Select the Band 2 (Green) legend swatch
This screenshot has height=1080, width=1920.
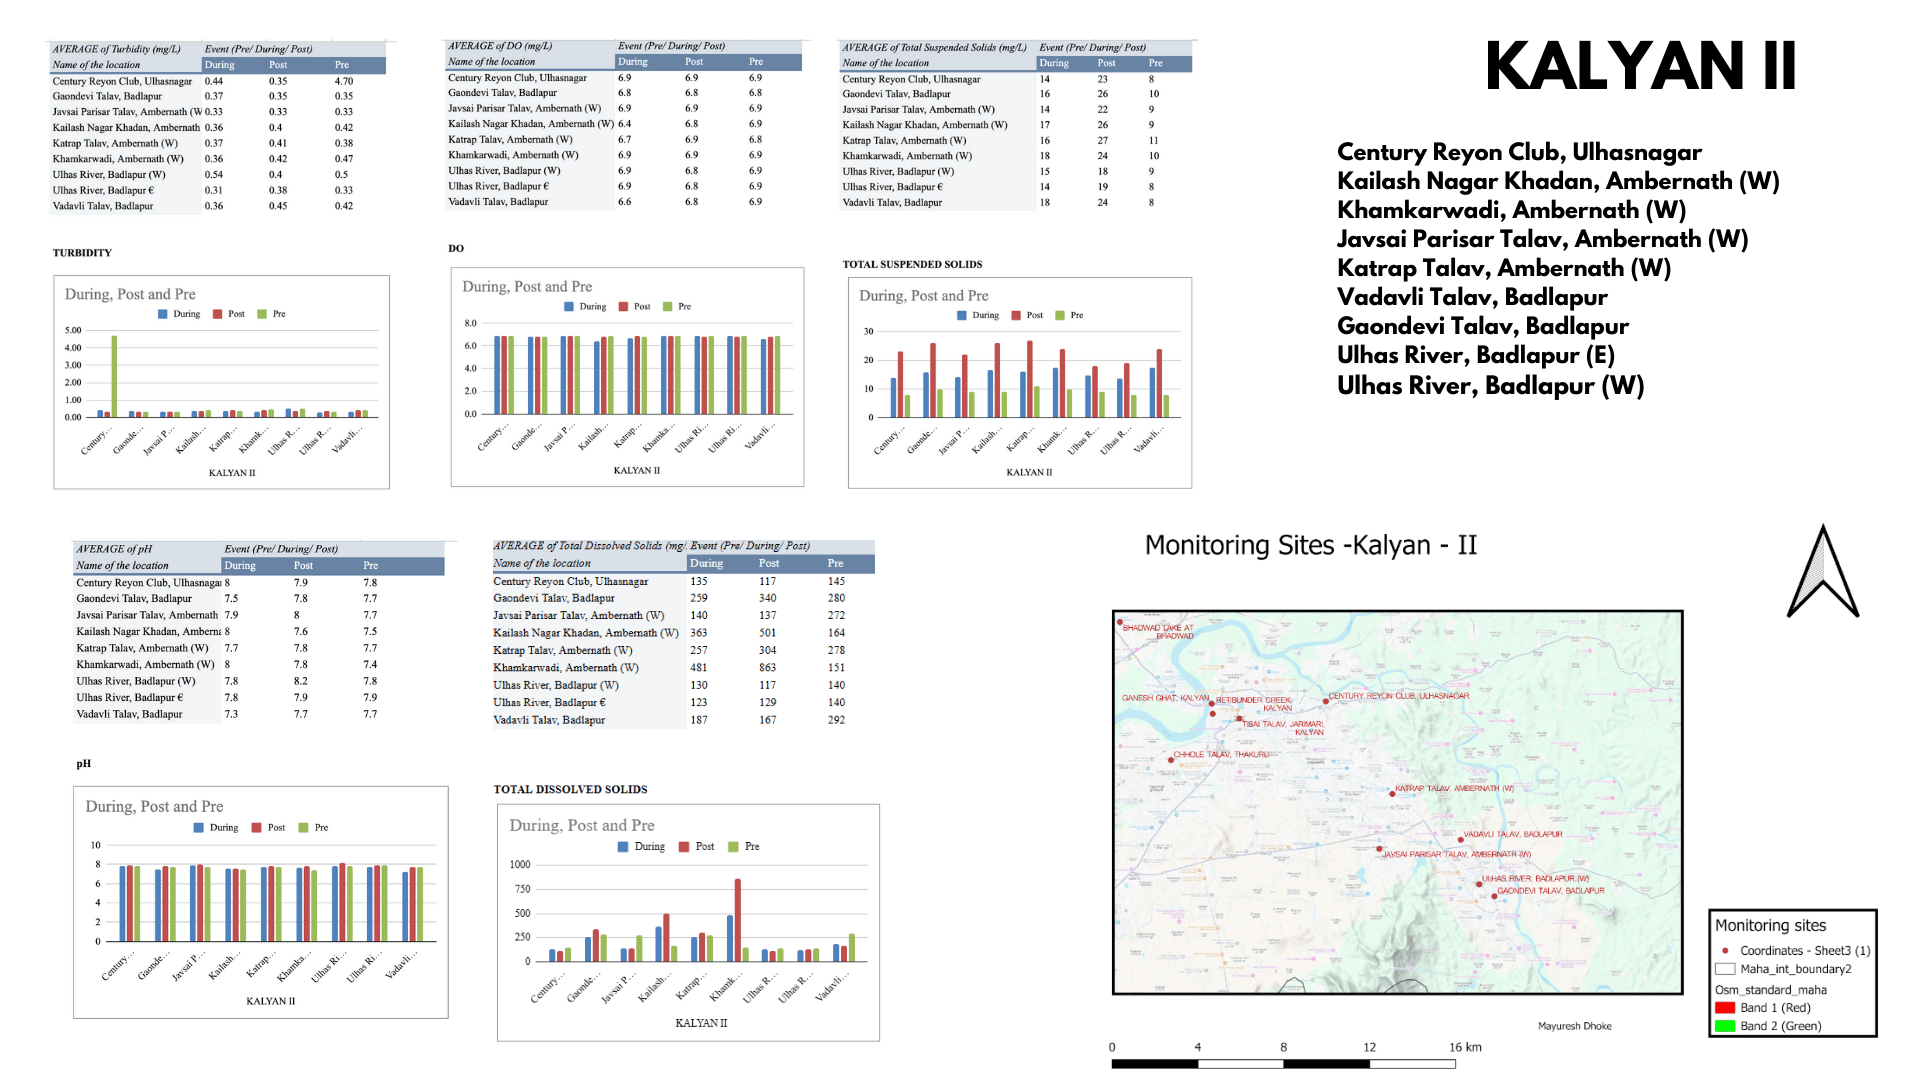[x=1725, y=1026]
